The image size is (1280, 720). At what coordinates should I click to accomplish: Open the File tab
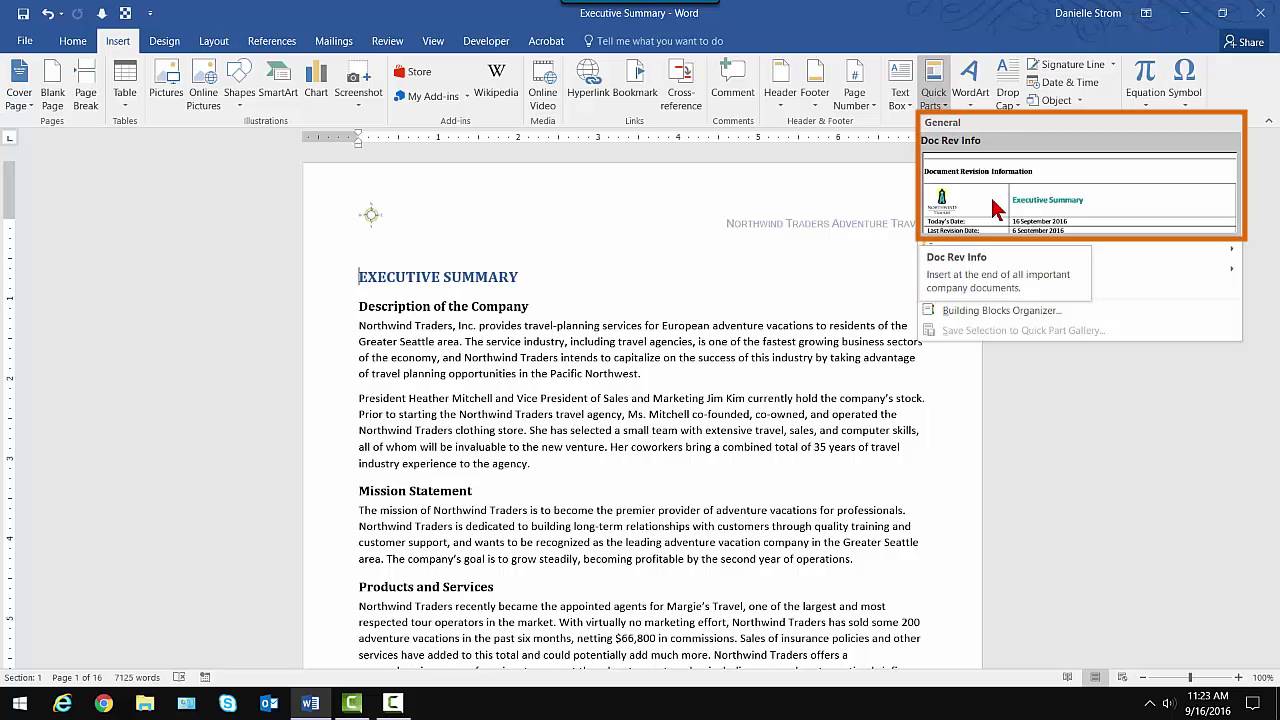click(25, 41)
